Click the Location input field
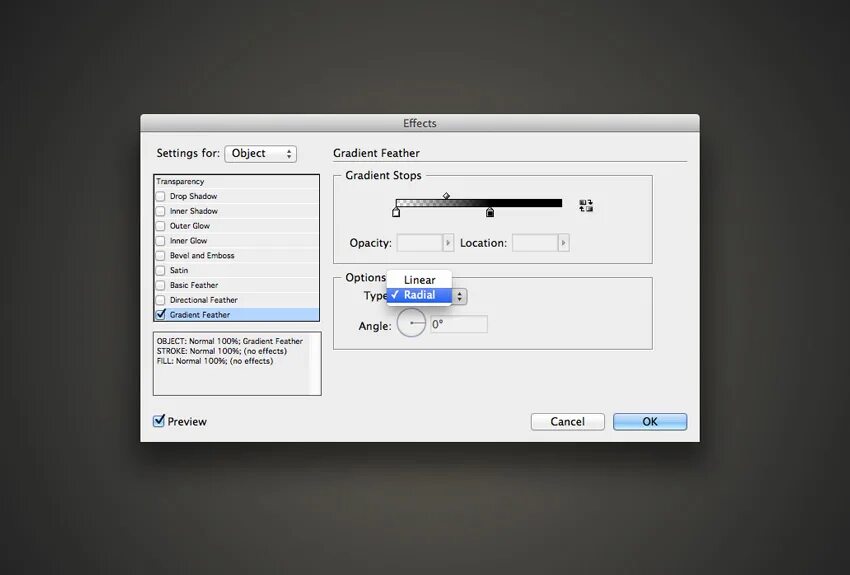Image resolution: width=850 pixels, height=575 pixels. (x=536, y=243)
